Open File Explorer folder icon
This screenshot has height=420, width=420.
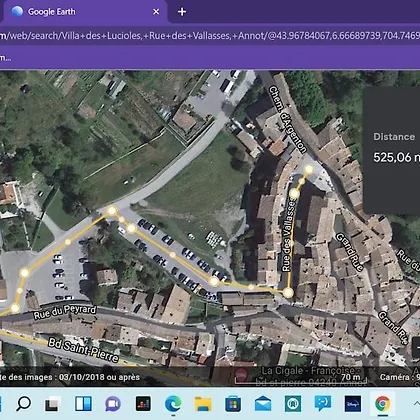click(203, 404)
